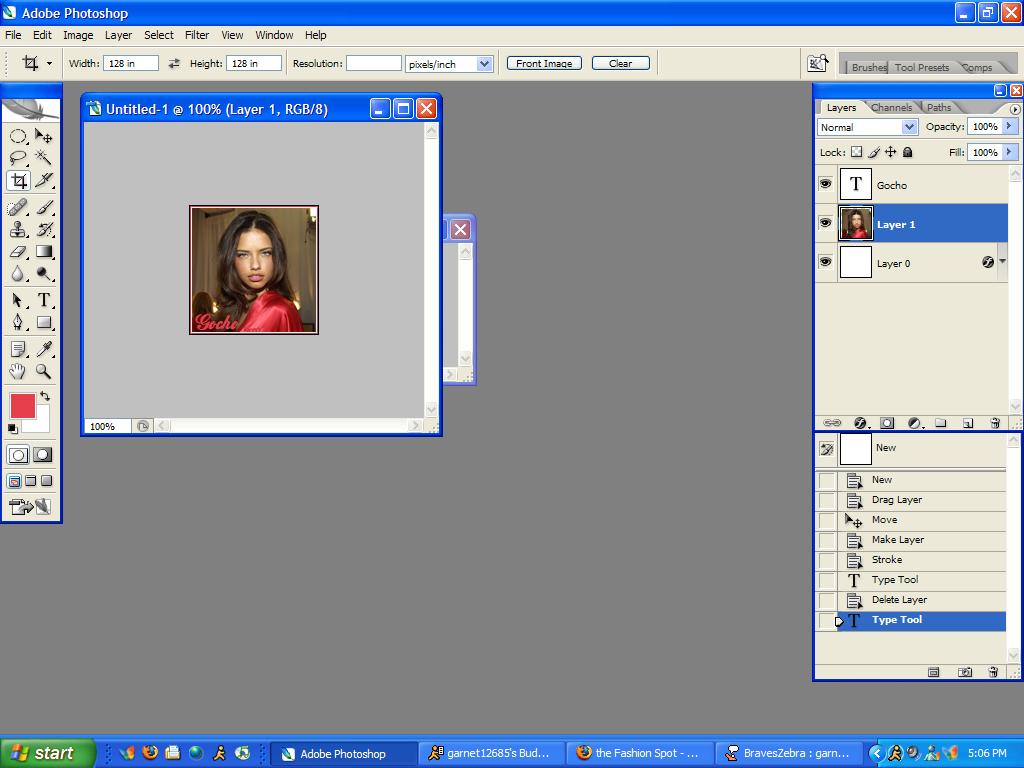This screenshot has height=768, width=1024.
Task: Hide the Gocho text layer
Action: (825, 184)
